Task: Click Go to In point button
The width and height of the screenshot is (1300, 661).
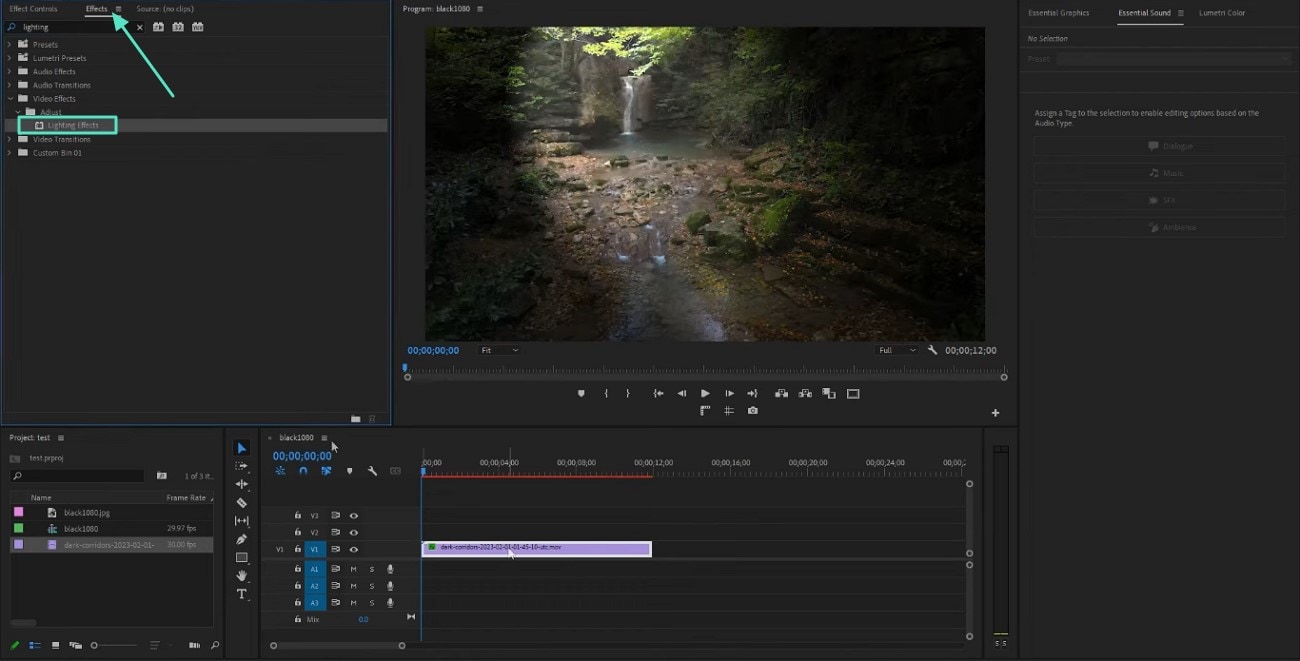Action: tap(658, 393)
